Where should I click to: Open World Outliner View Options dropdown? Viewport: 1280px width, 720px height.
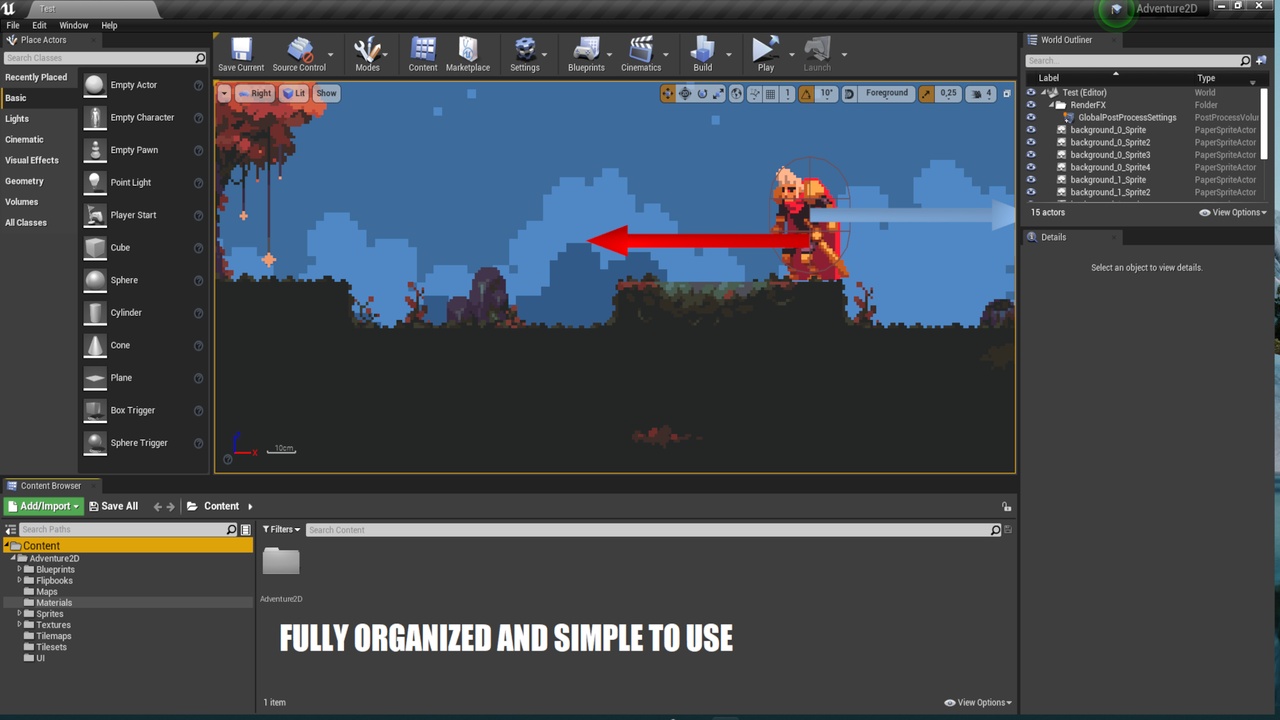1233,213
